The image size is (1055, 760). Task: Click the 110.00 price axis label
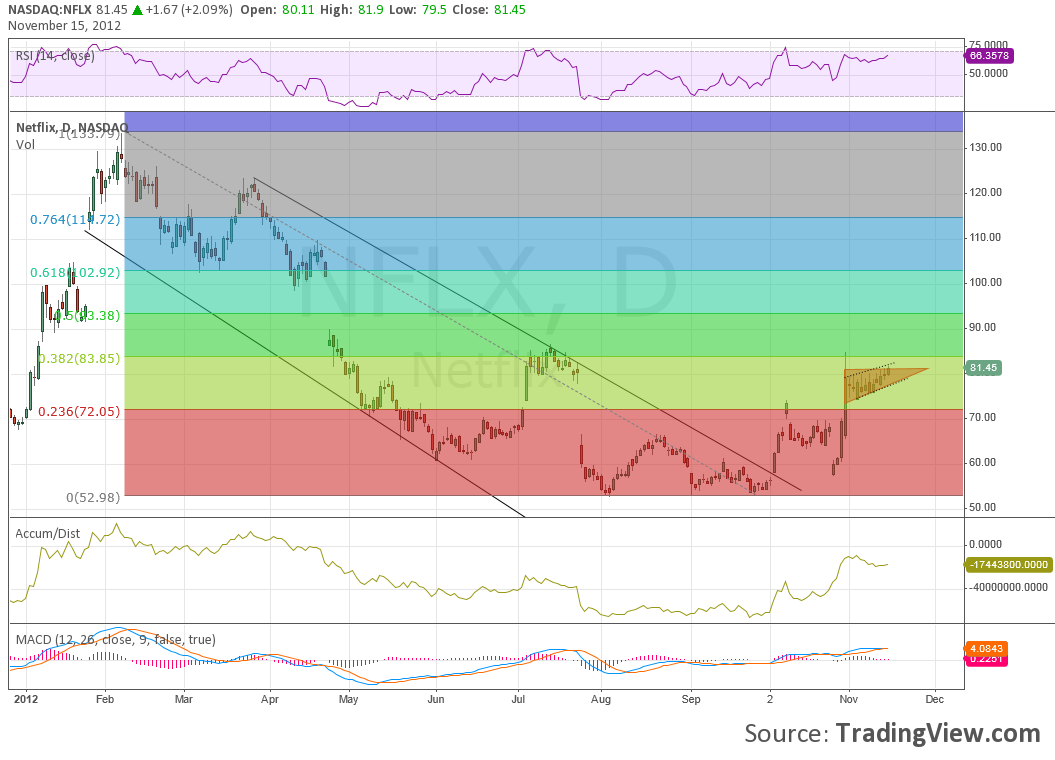[x=985, y=237]
